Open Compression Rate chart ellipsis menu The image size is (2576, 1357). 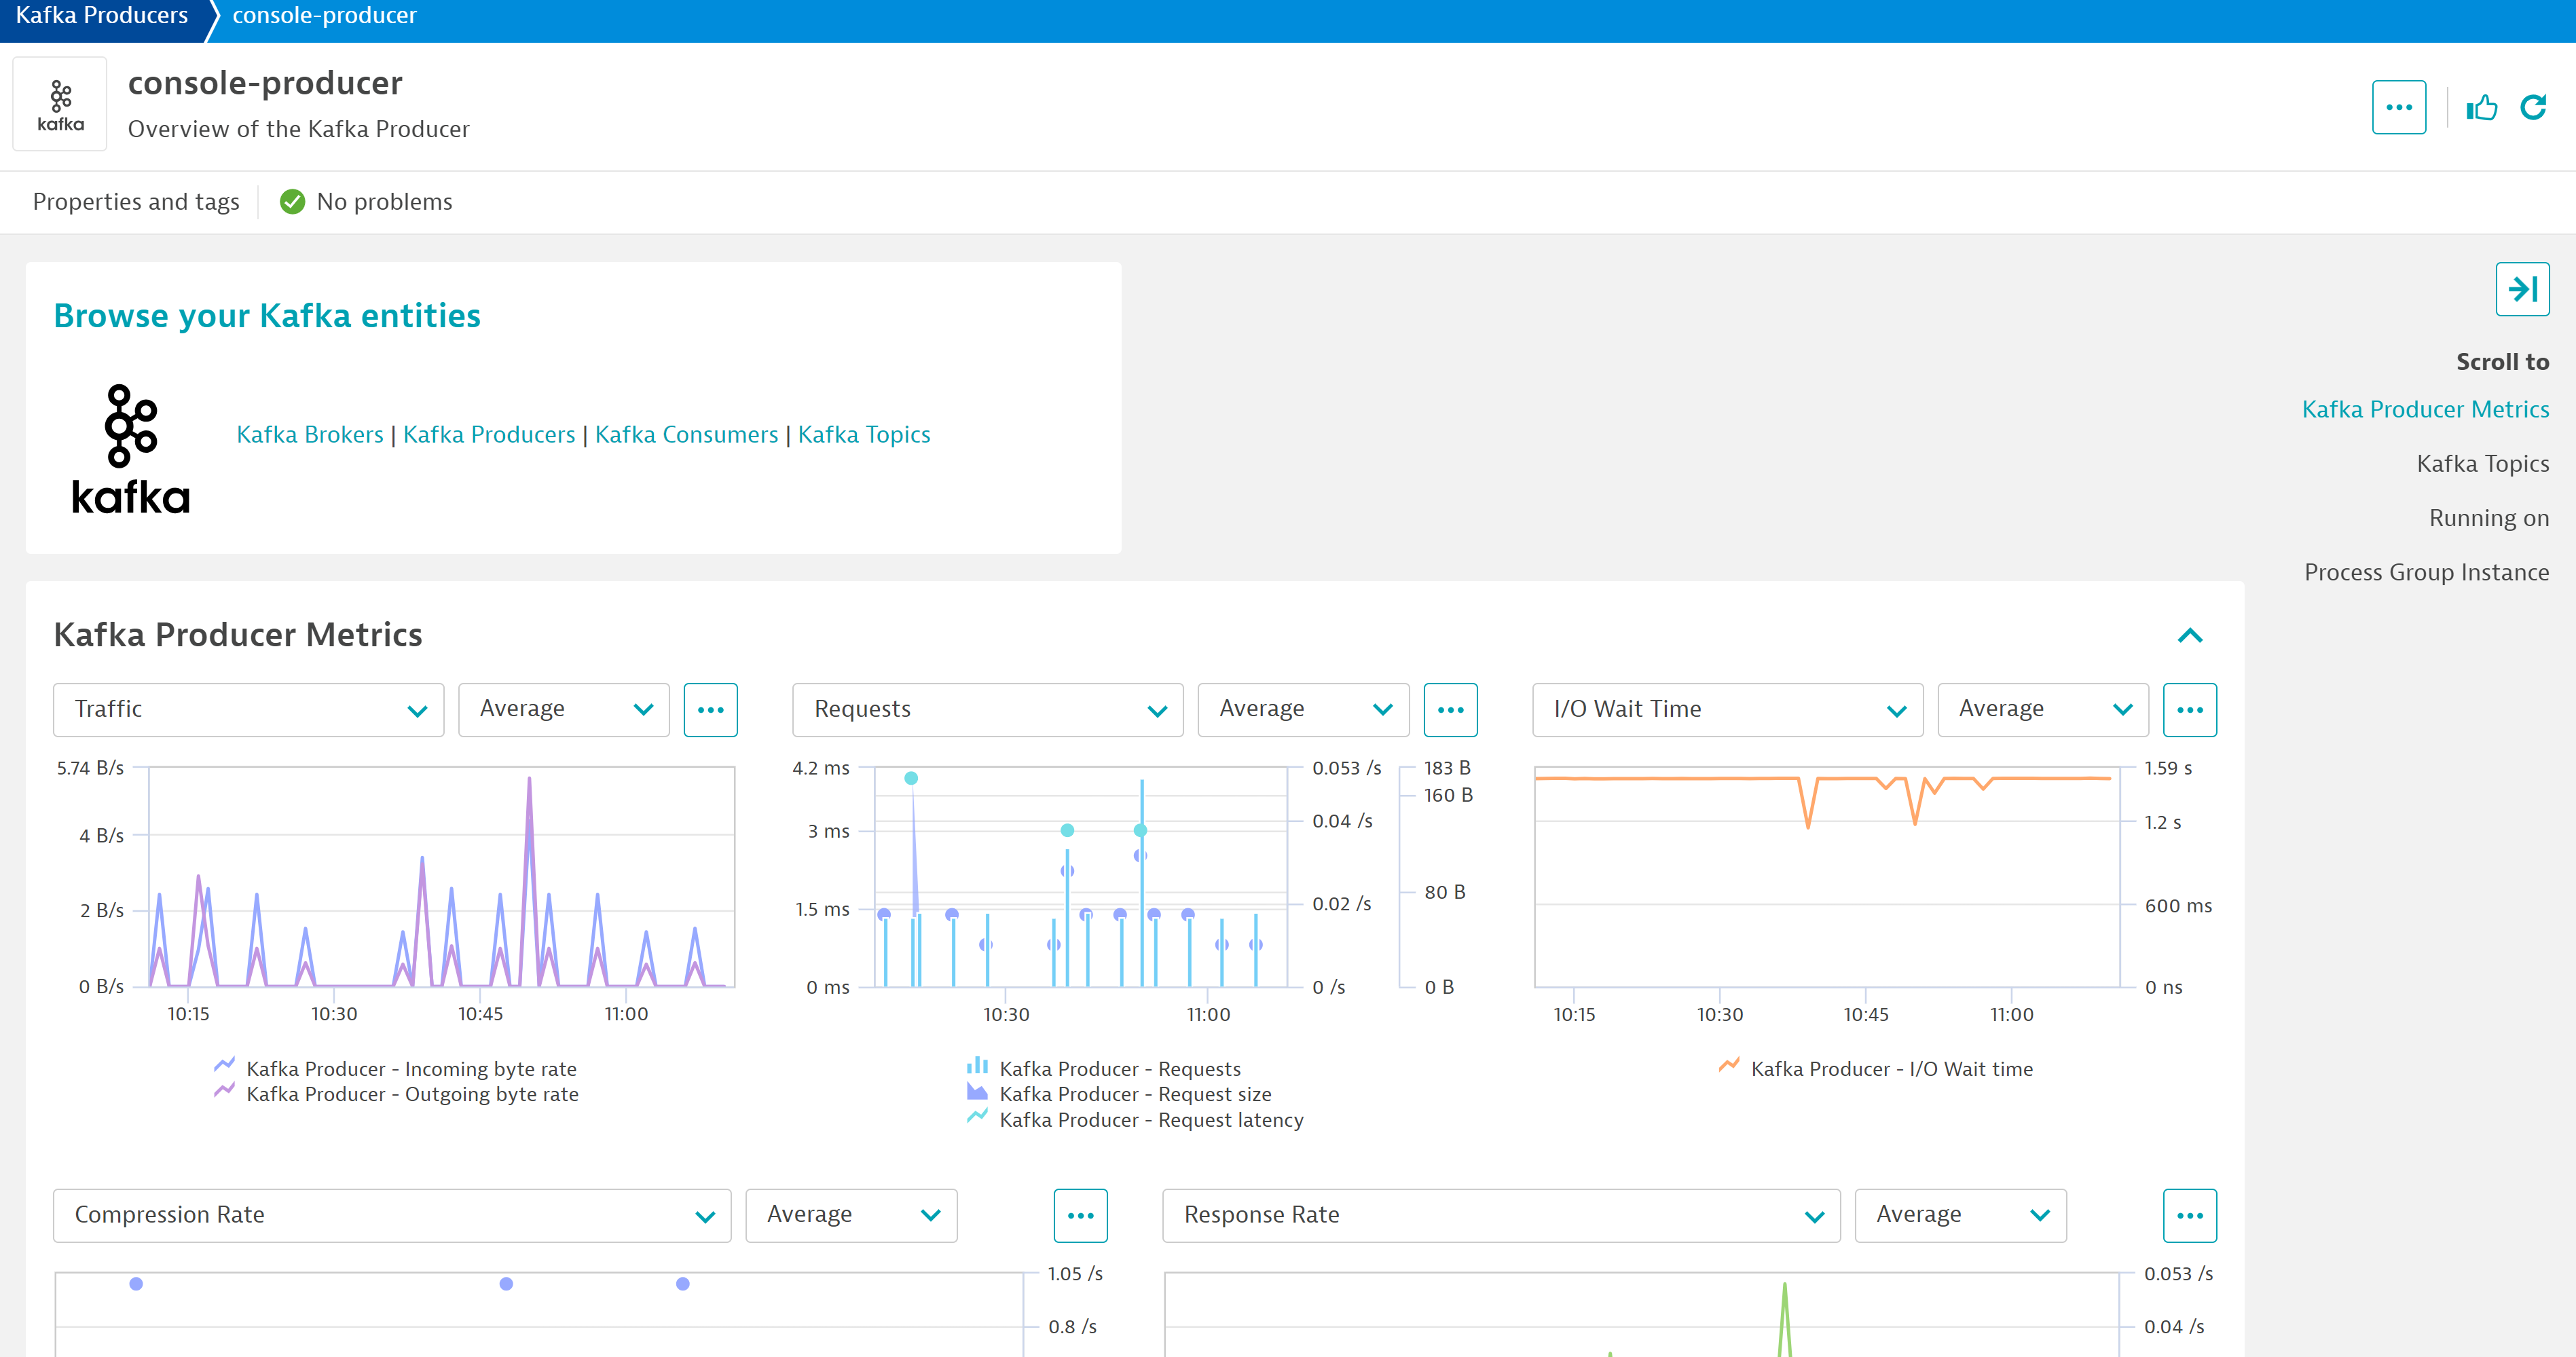click(x=1080, y=1215)
